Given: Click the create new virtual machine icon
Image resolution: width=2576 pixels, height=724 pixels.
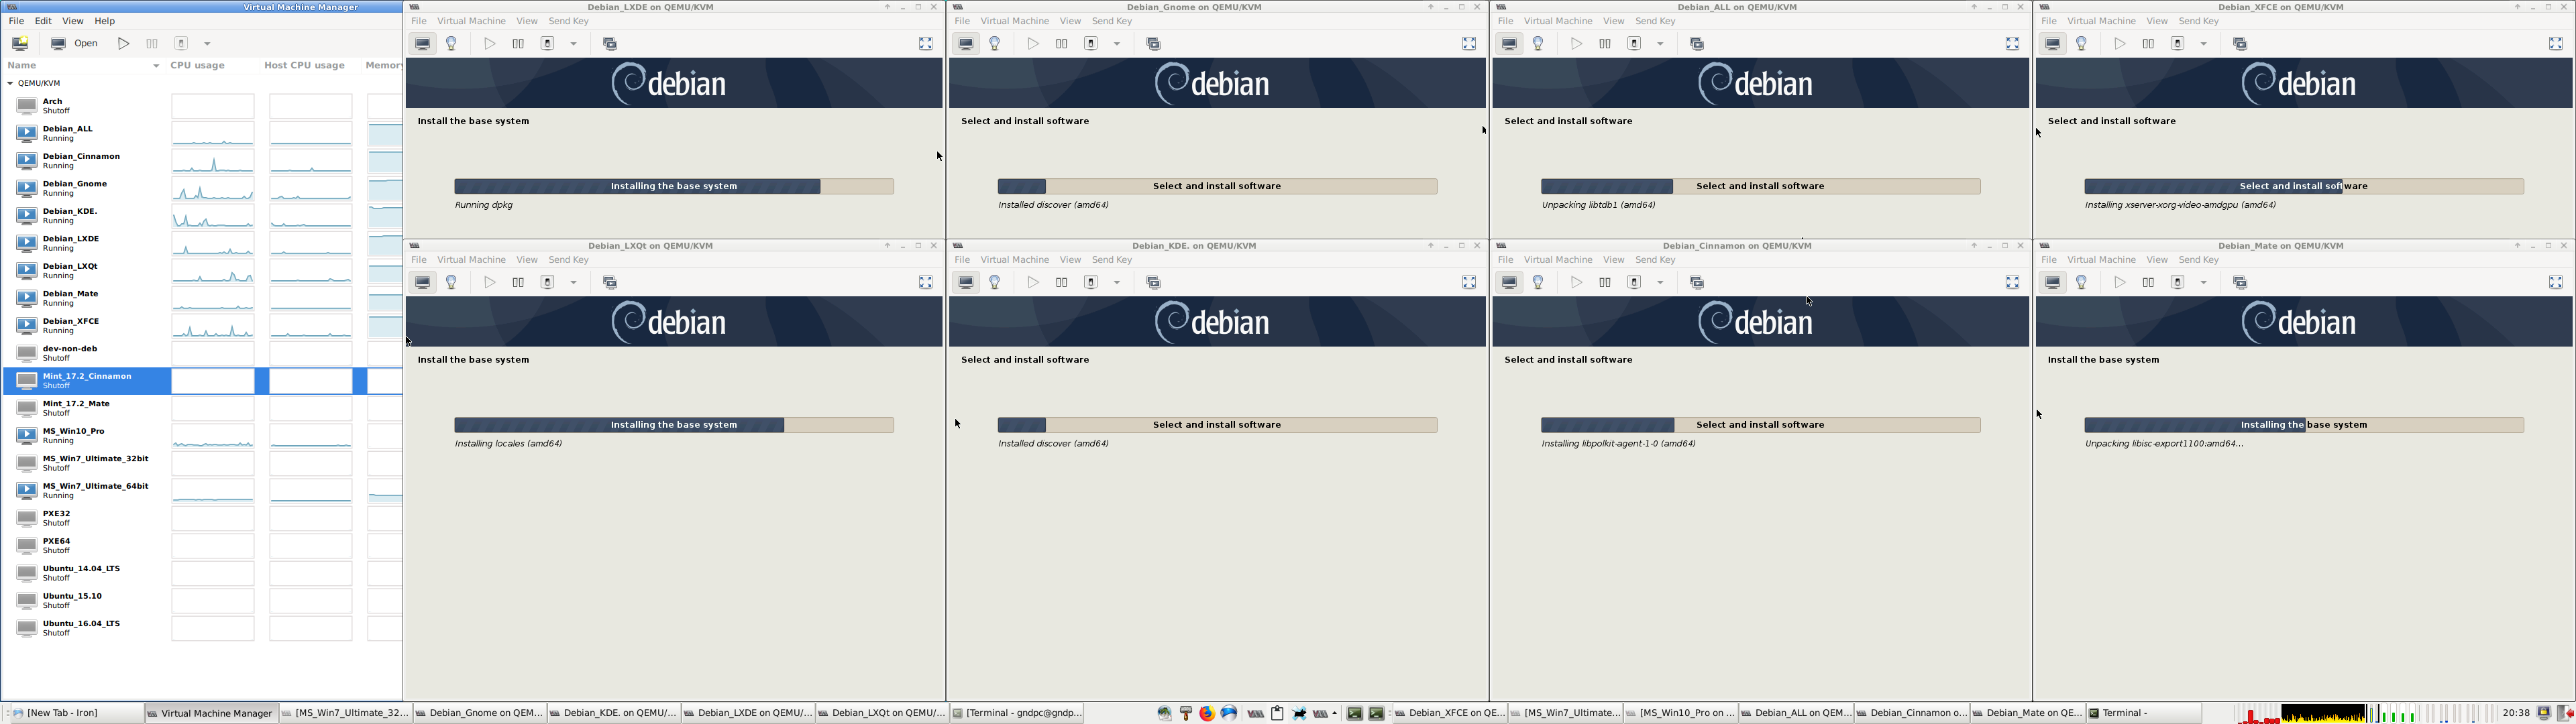Looking at the screenshot, I should tap(20, 43).
